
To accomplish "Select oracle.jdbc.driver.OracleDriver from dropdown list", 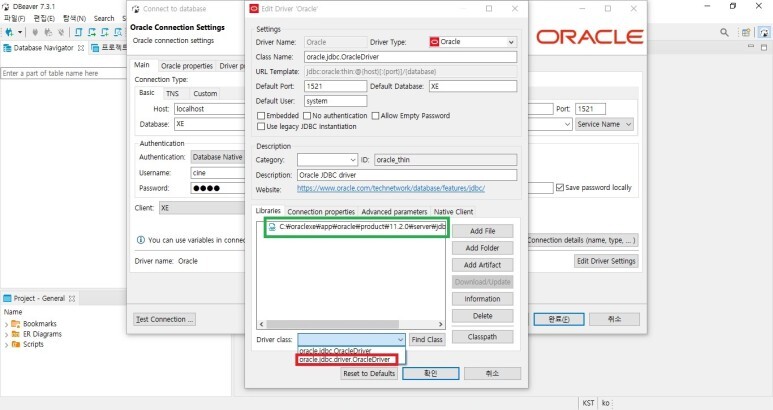I will tap(345, 360).
